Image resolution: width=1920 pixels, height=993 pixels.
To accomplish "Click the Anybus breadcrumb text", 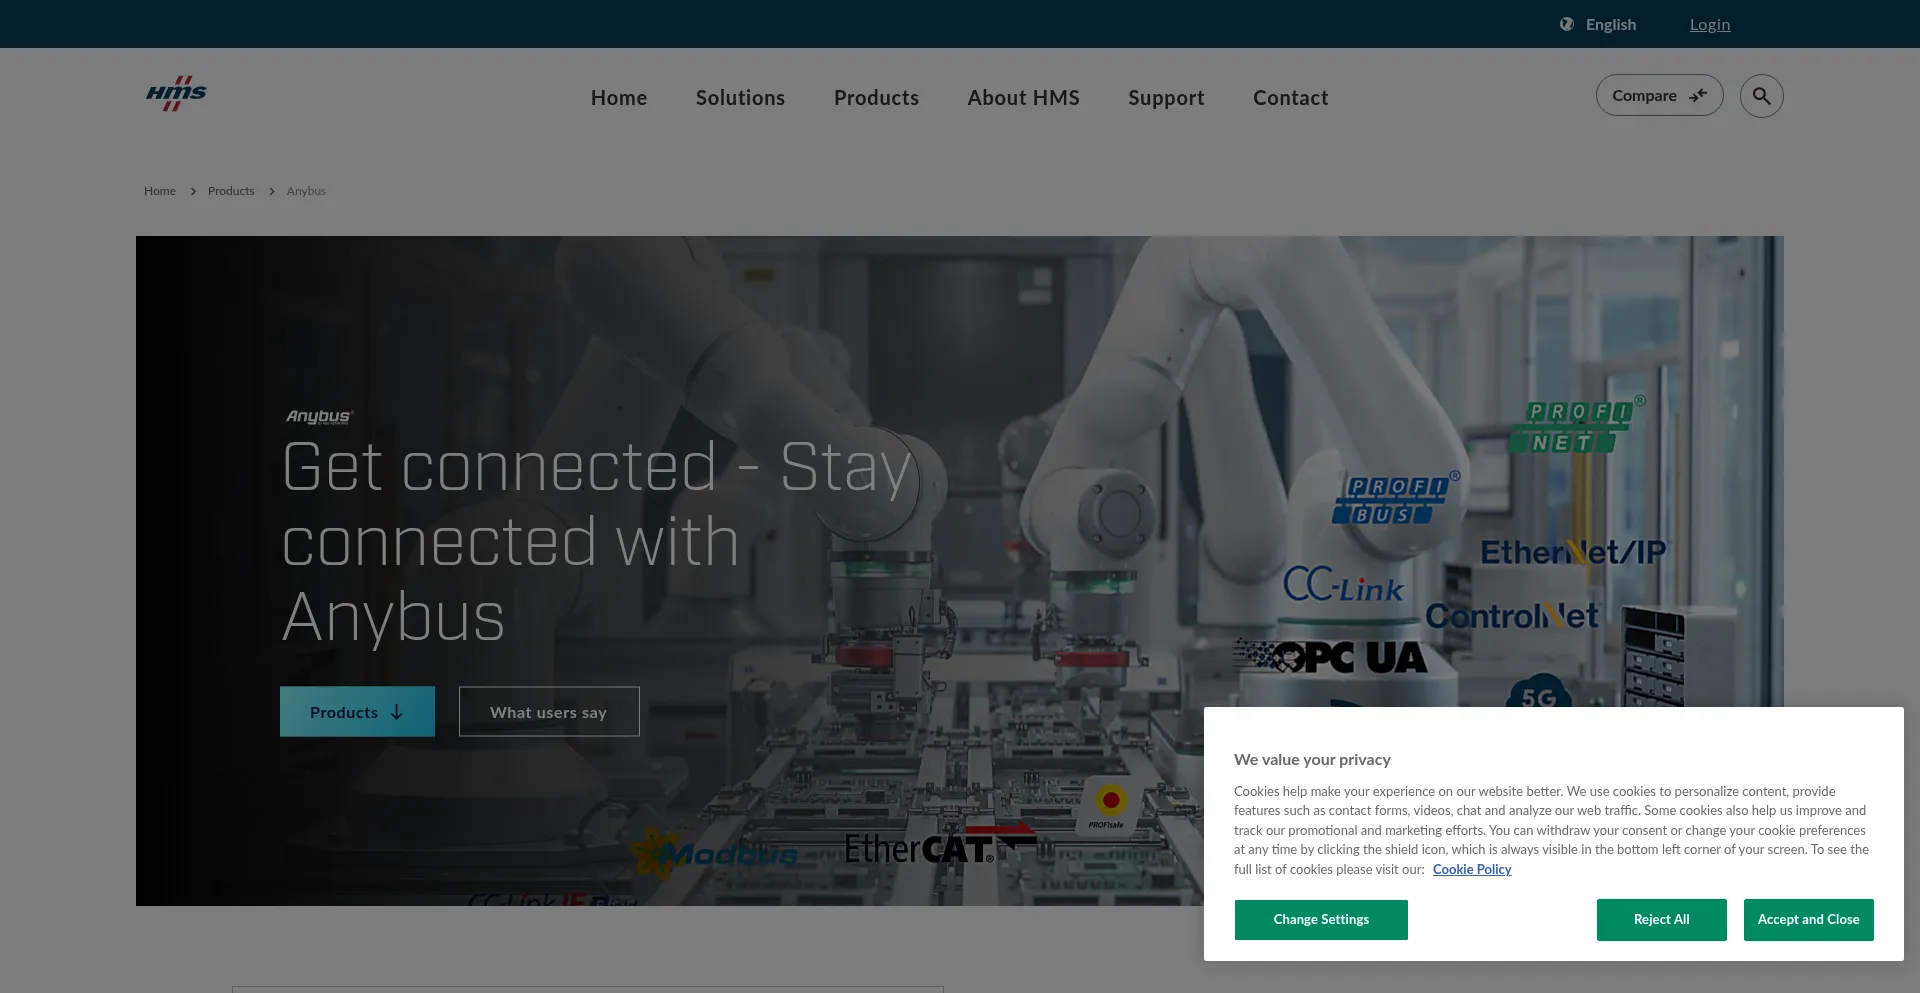I will pyautogui.click(x=306, y=191).
